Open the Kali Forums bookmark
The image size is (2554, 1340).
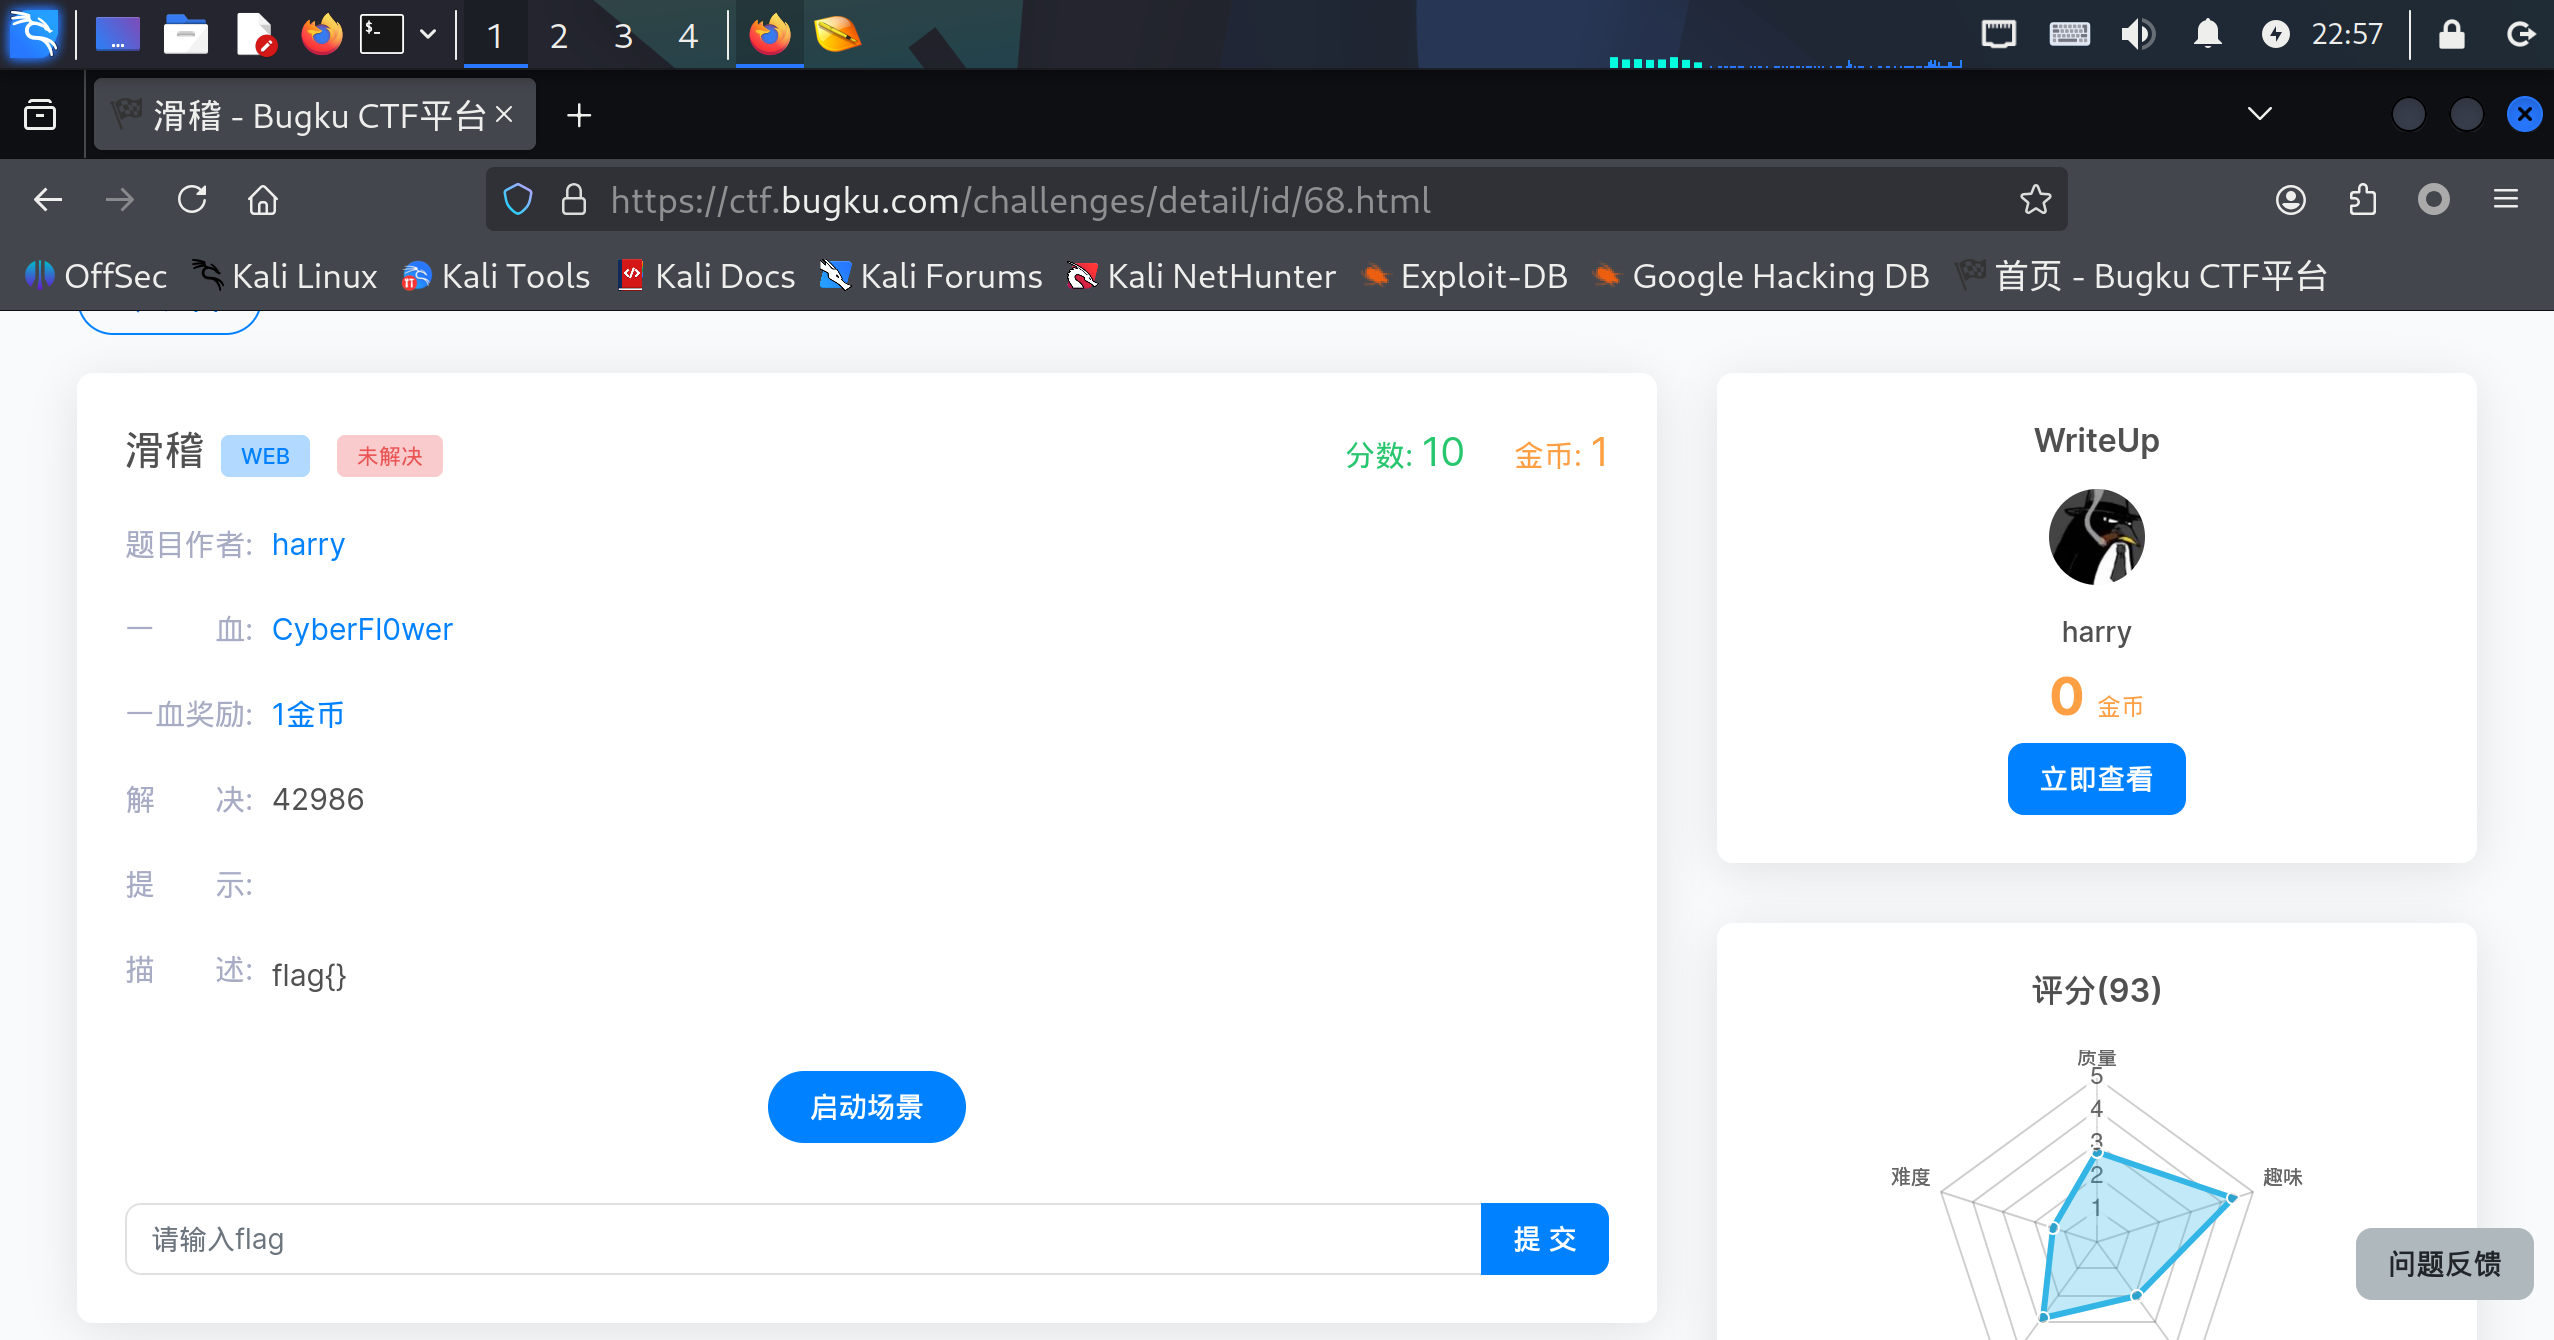point(931,276)
